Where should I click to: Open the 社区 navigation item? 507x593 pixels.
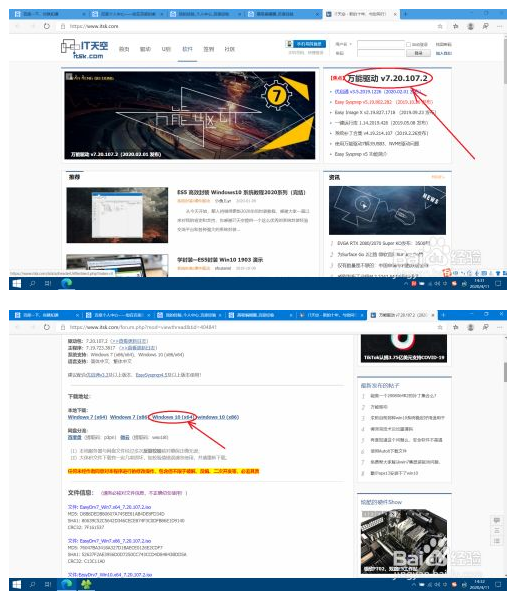click(x=229, y=49)
